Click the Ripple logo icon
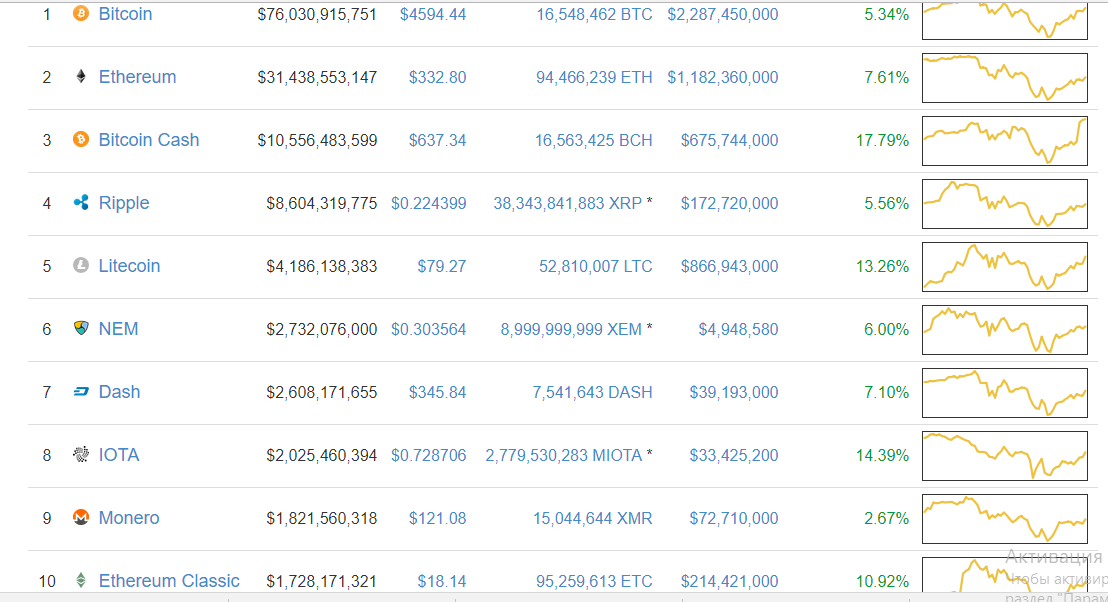1108x602 pixels. click(81, 203)
